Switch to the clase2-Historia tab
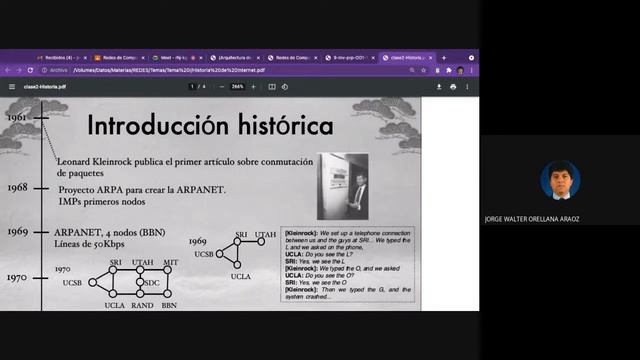Screen dimensions: 640x360 tap(406, 58)
